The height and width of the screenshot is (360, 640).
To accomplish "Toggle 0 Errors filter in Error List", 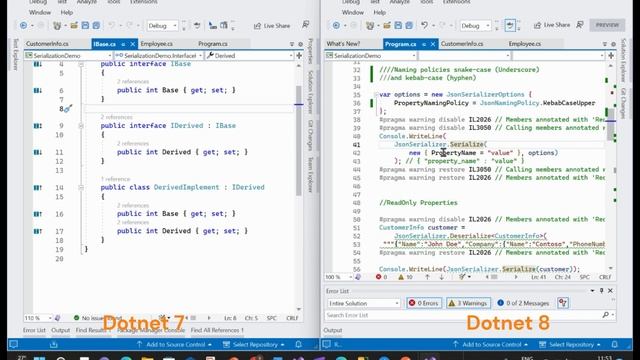I will [423, 303].
